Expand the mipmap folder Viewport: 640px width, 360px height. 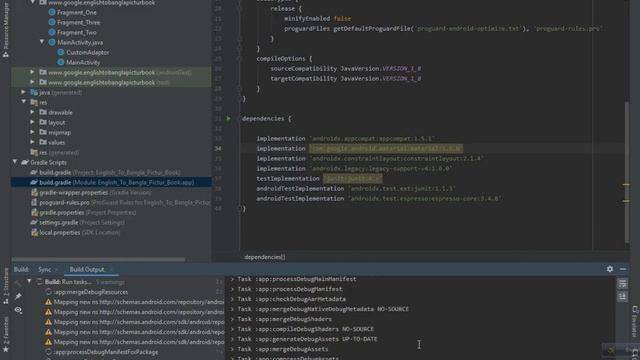tap(32, 132)
